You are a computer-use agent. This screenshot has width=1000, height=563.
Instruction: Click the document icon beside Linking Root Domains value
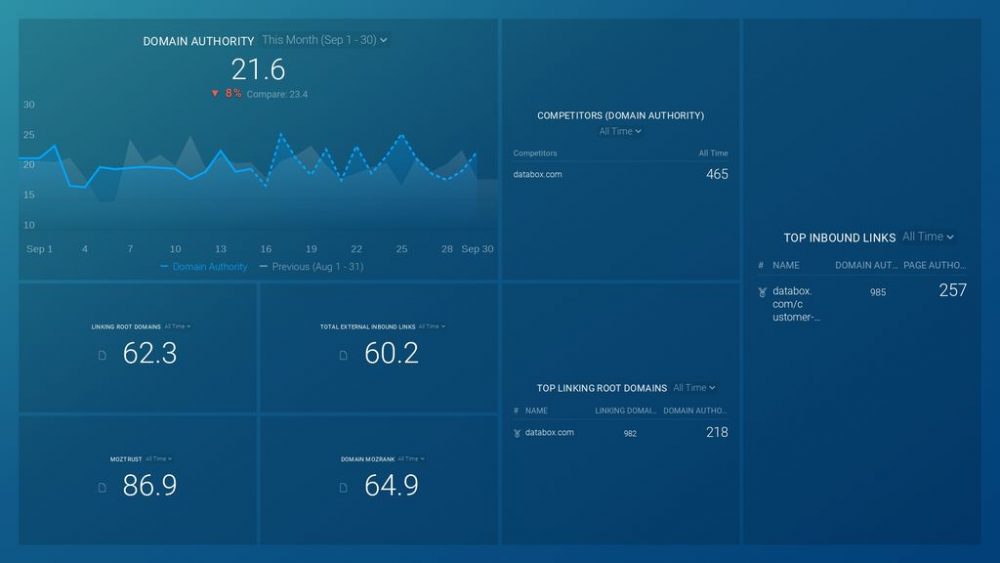pos(102,355)
